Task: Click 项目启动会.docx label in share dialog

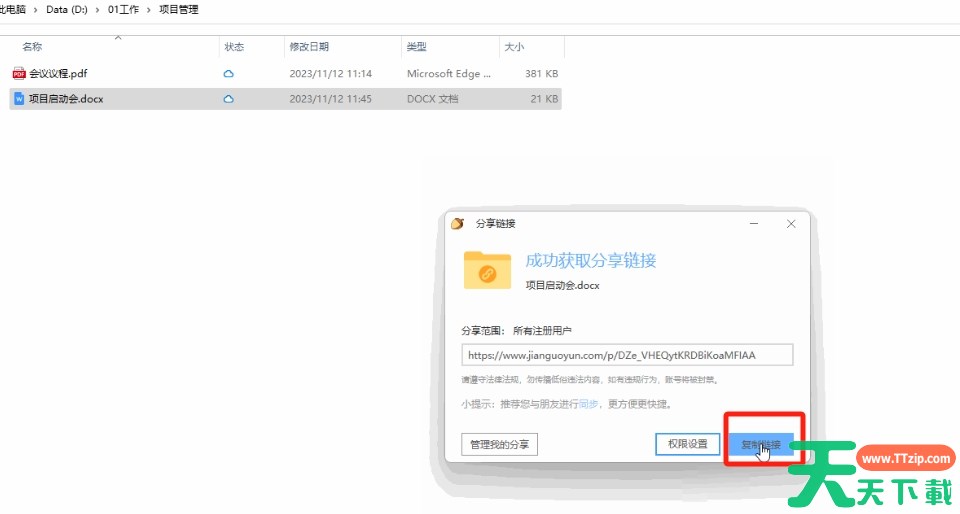Action: [563, 285]
